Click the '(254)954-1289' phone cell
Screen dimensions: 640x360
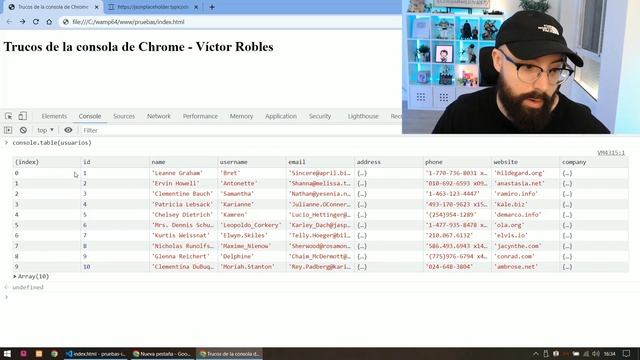pos(457,215)
